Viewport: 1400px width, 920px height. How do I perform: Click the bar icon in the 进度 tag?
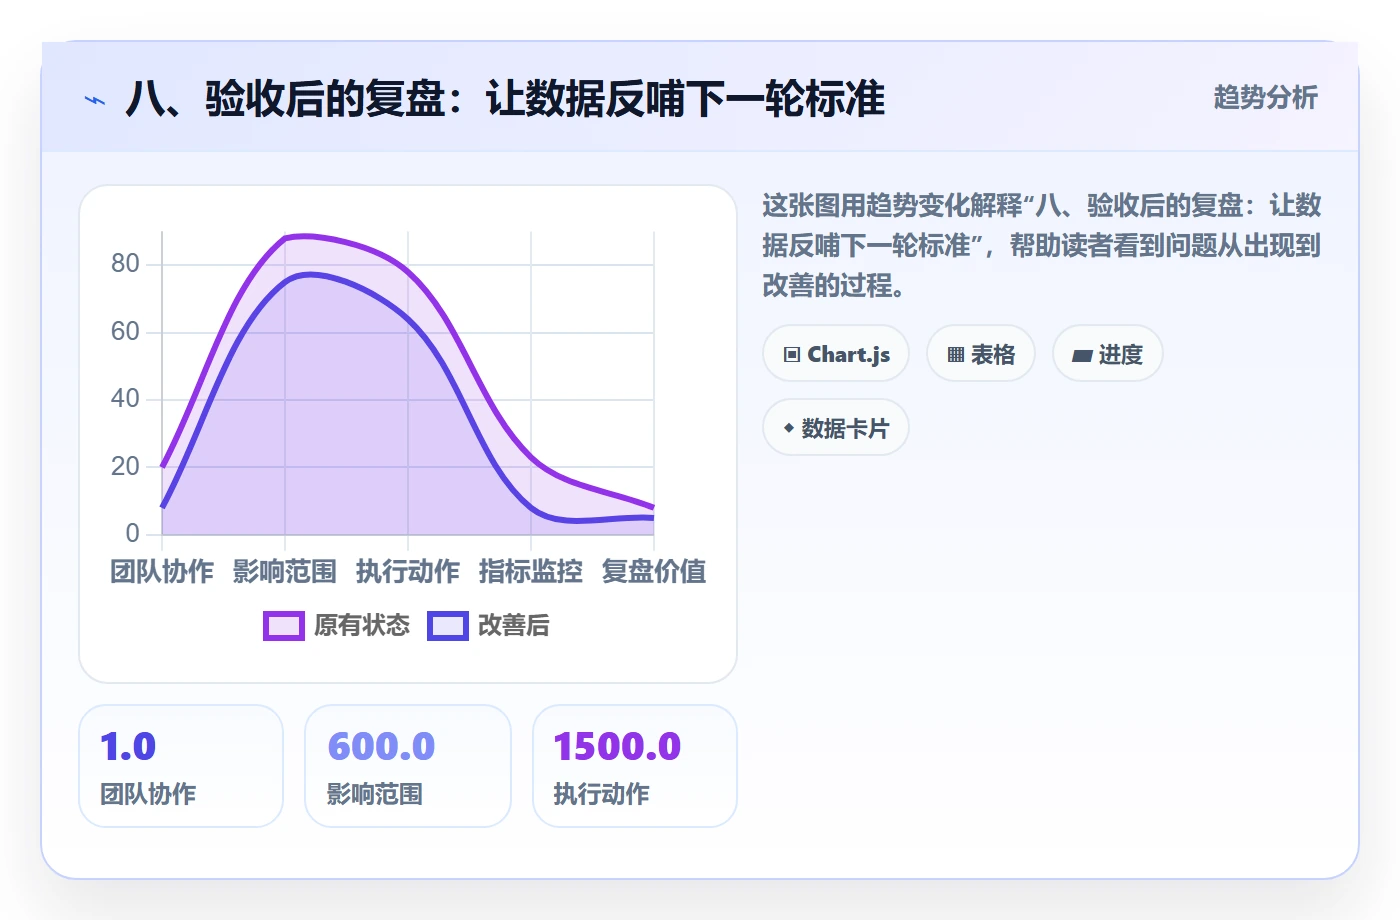click(x=1082, y=355)
